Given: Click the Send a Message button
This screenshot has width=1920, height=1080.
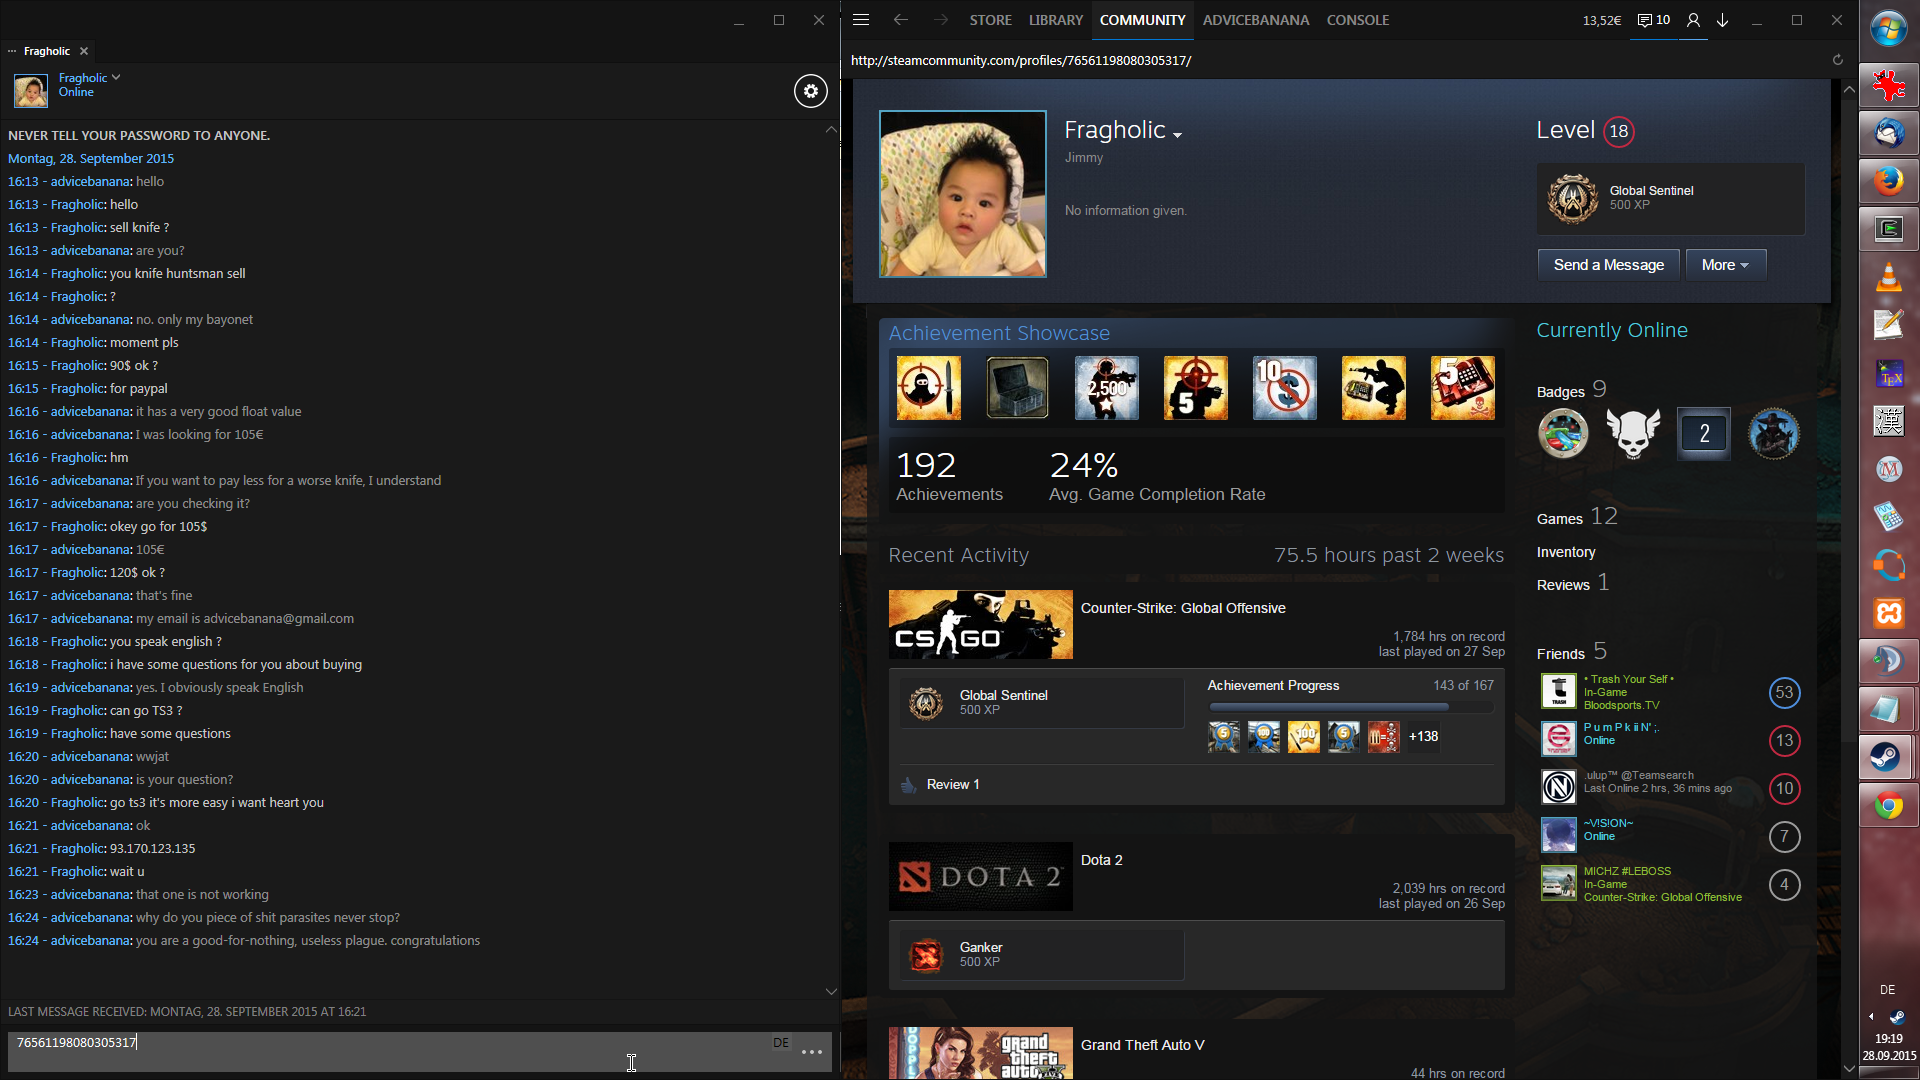Looking at the screenshot, I should click(1608, 265).
